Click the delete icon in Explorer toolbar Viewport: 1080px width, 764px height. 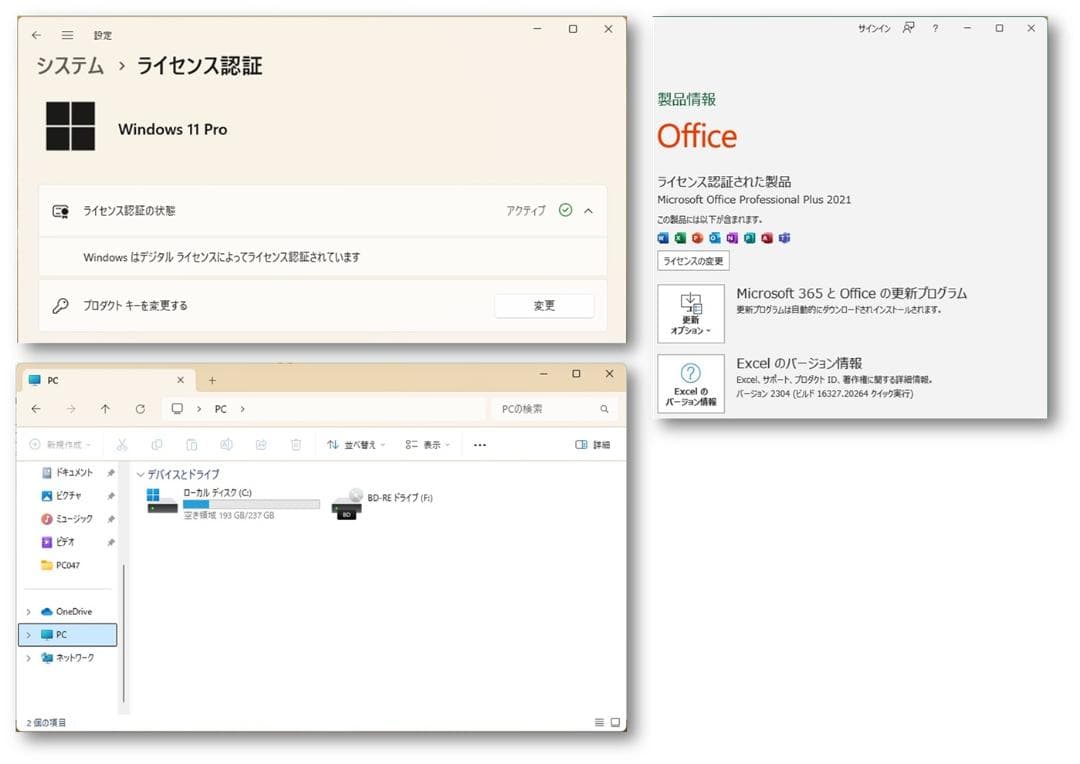coord(294,444)
